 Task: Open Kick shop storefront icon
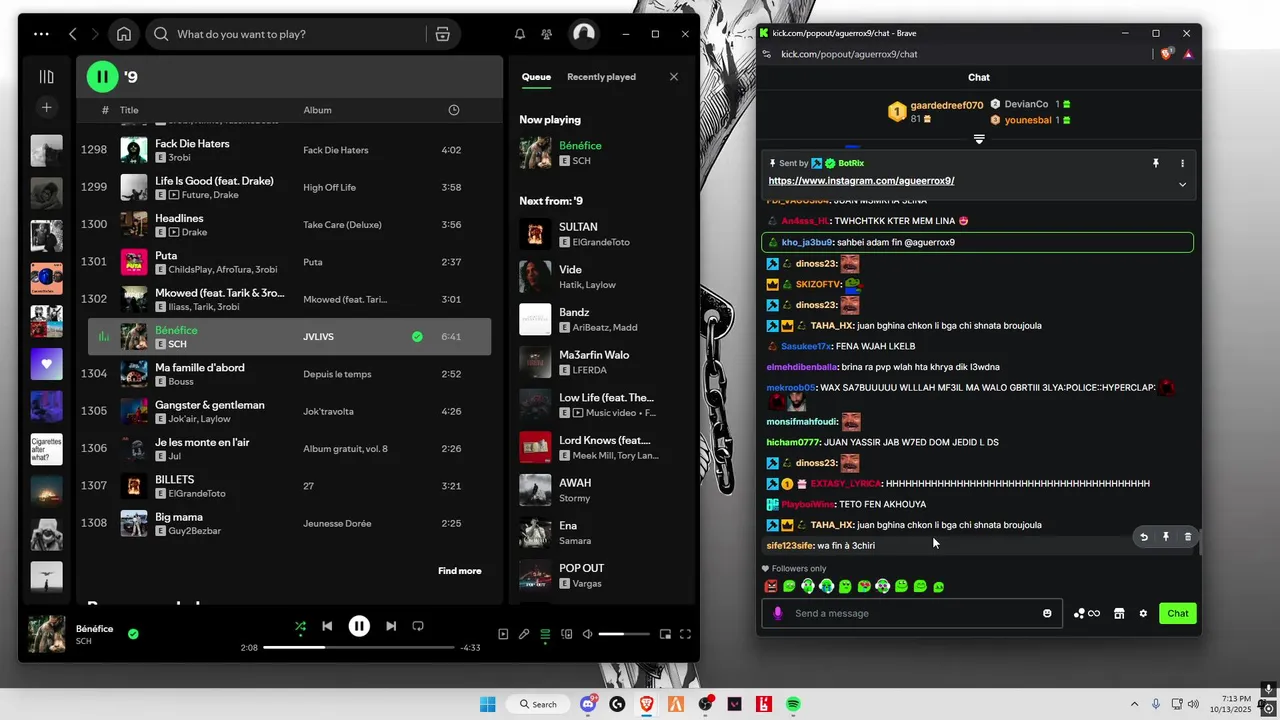1119,613
